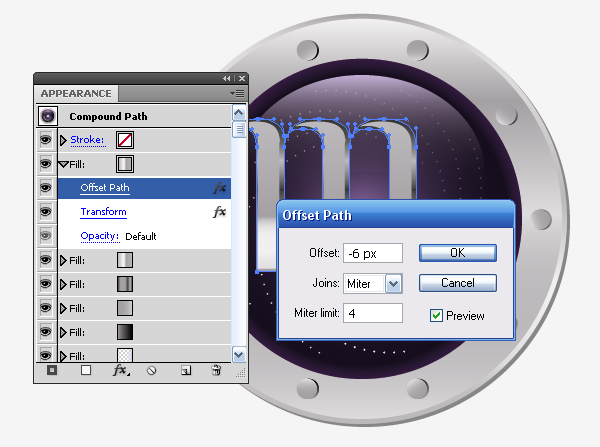Open the Transform effect link

(103, 212)
